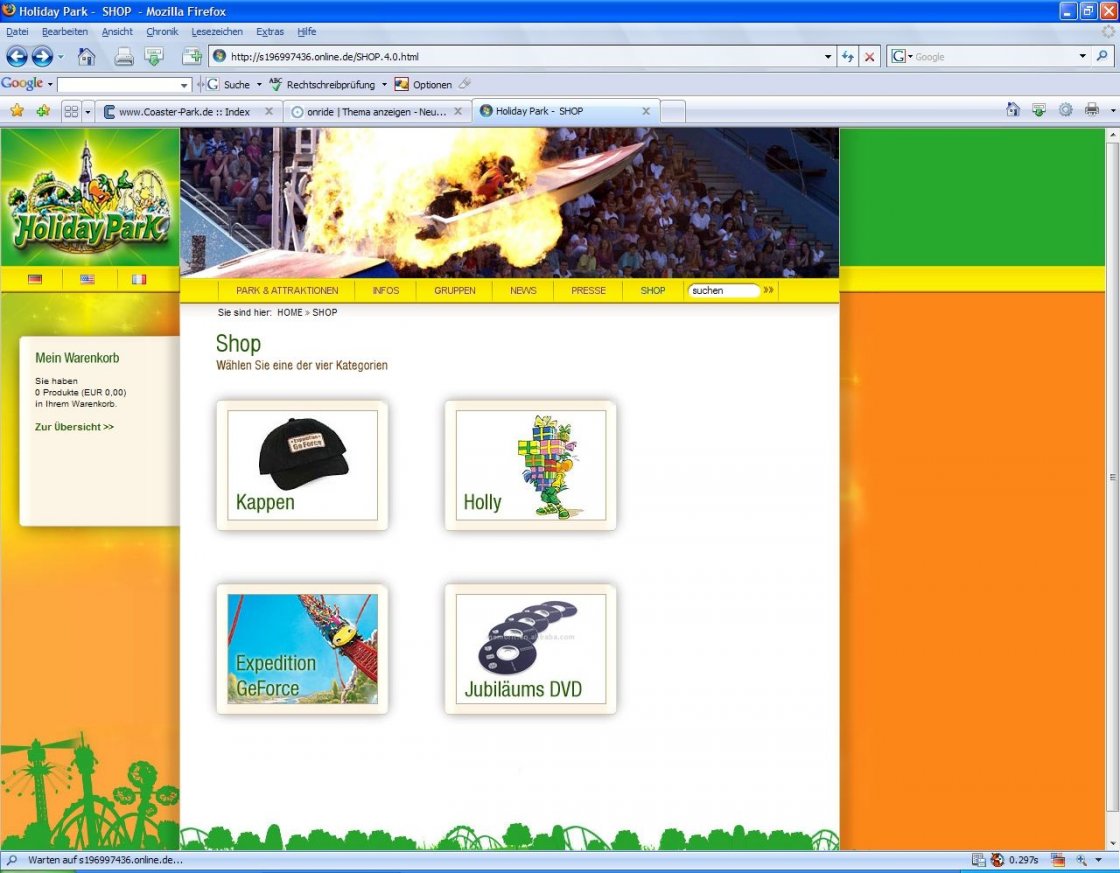Screen dimensions: 1120x873
Task: Open the PRESSE navigation link
Action: click(x=588, y=291)
